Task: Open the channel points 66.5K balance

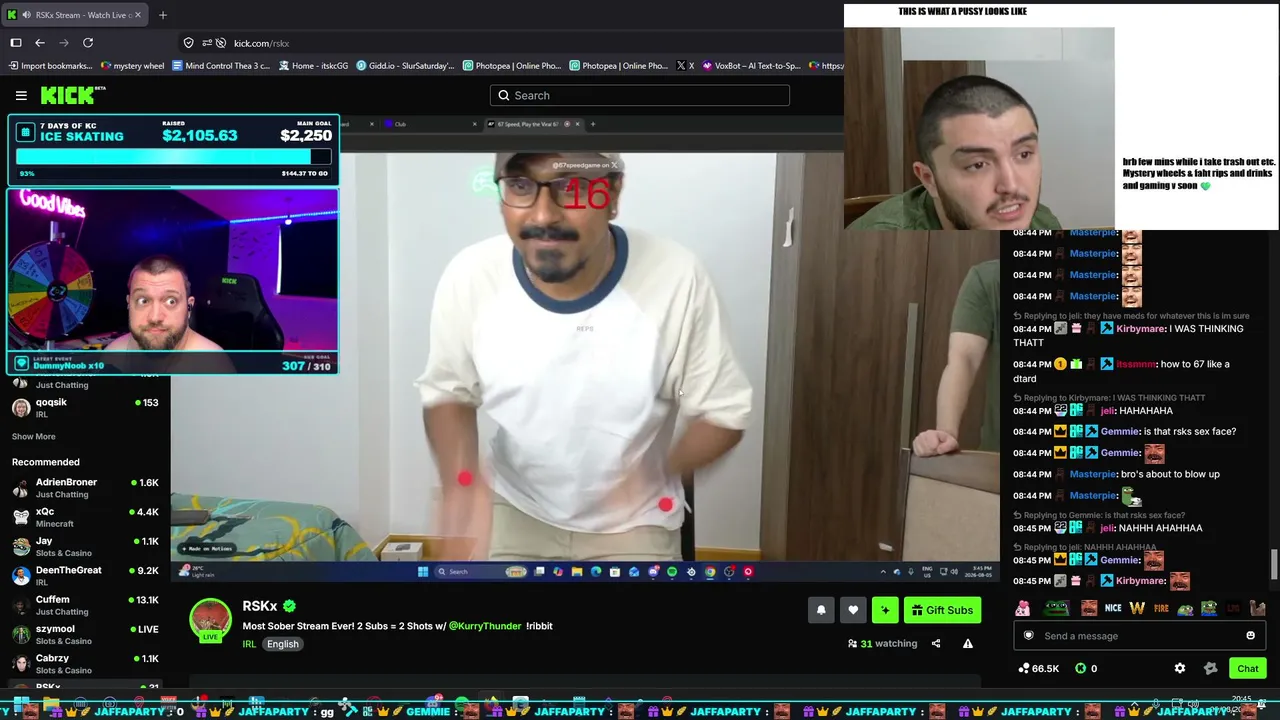Action: coord(1039,668)
